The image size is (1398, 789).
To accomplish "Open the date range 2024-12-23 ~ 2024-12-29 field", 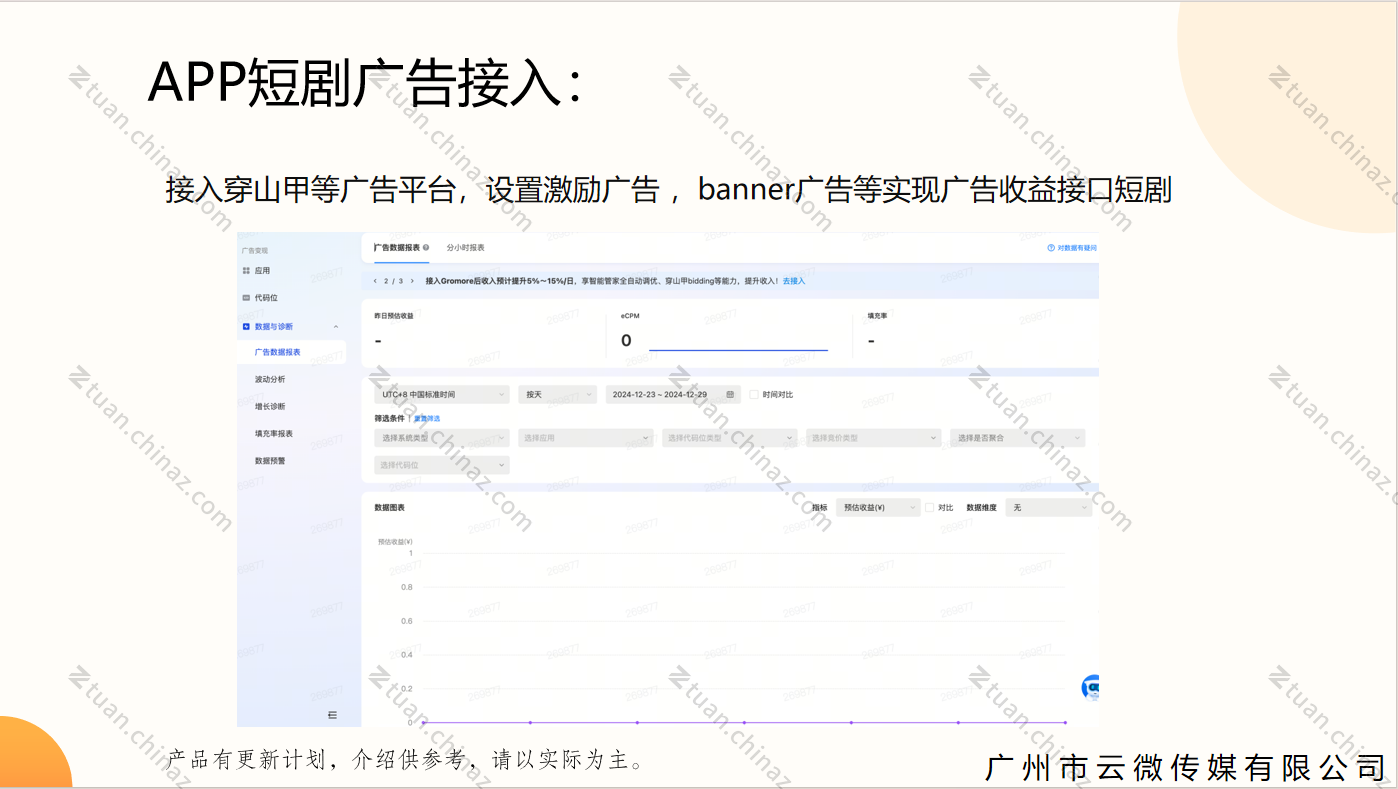I will [x=673, y=395].
